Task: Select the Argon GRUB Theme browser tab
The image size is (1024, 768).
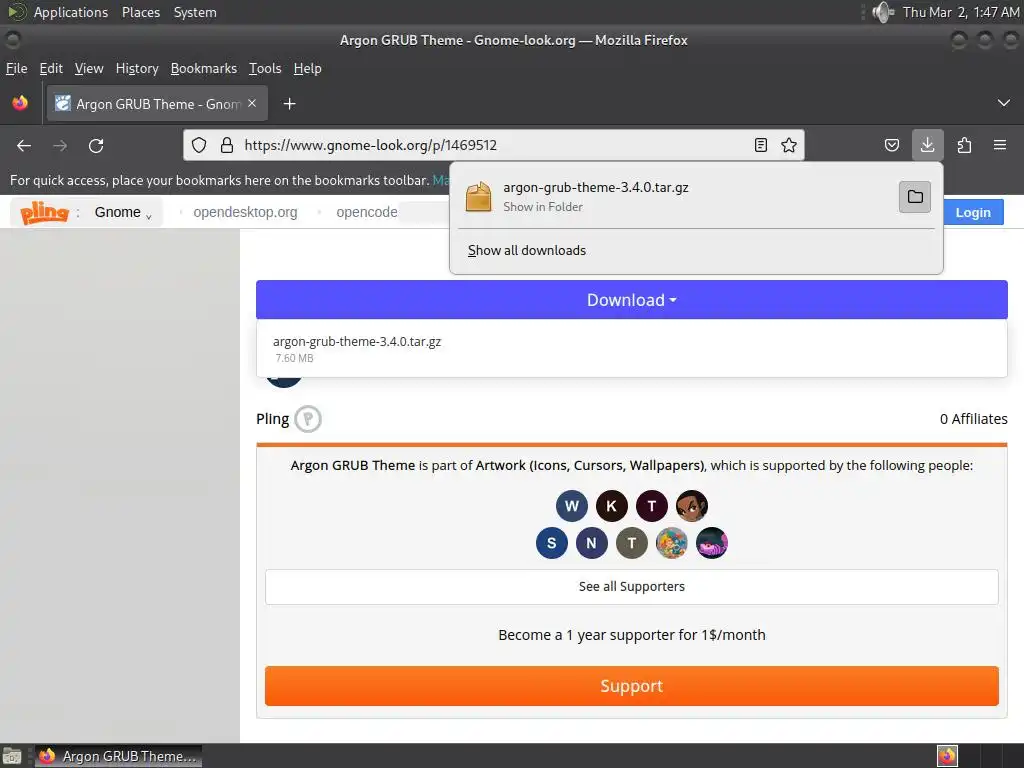Action: click(x=157, y=104)
